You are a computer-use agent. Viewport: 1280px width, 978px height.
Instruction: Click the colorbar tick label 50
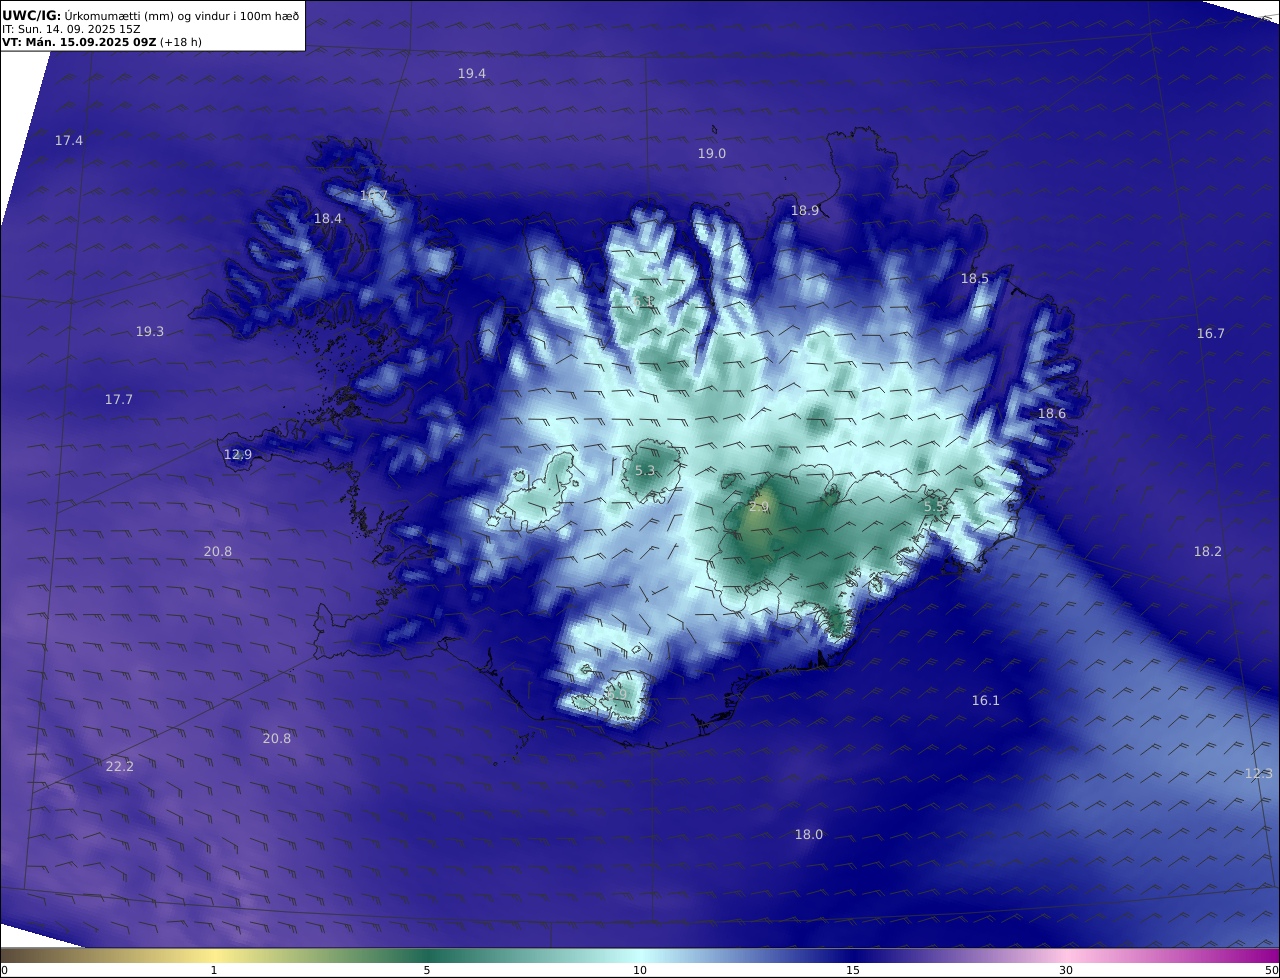coord(1272,970)
